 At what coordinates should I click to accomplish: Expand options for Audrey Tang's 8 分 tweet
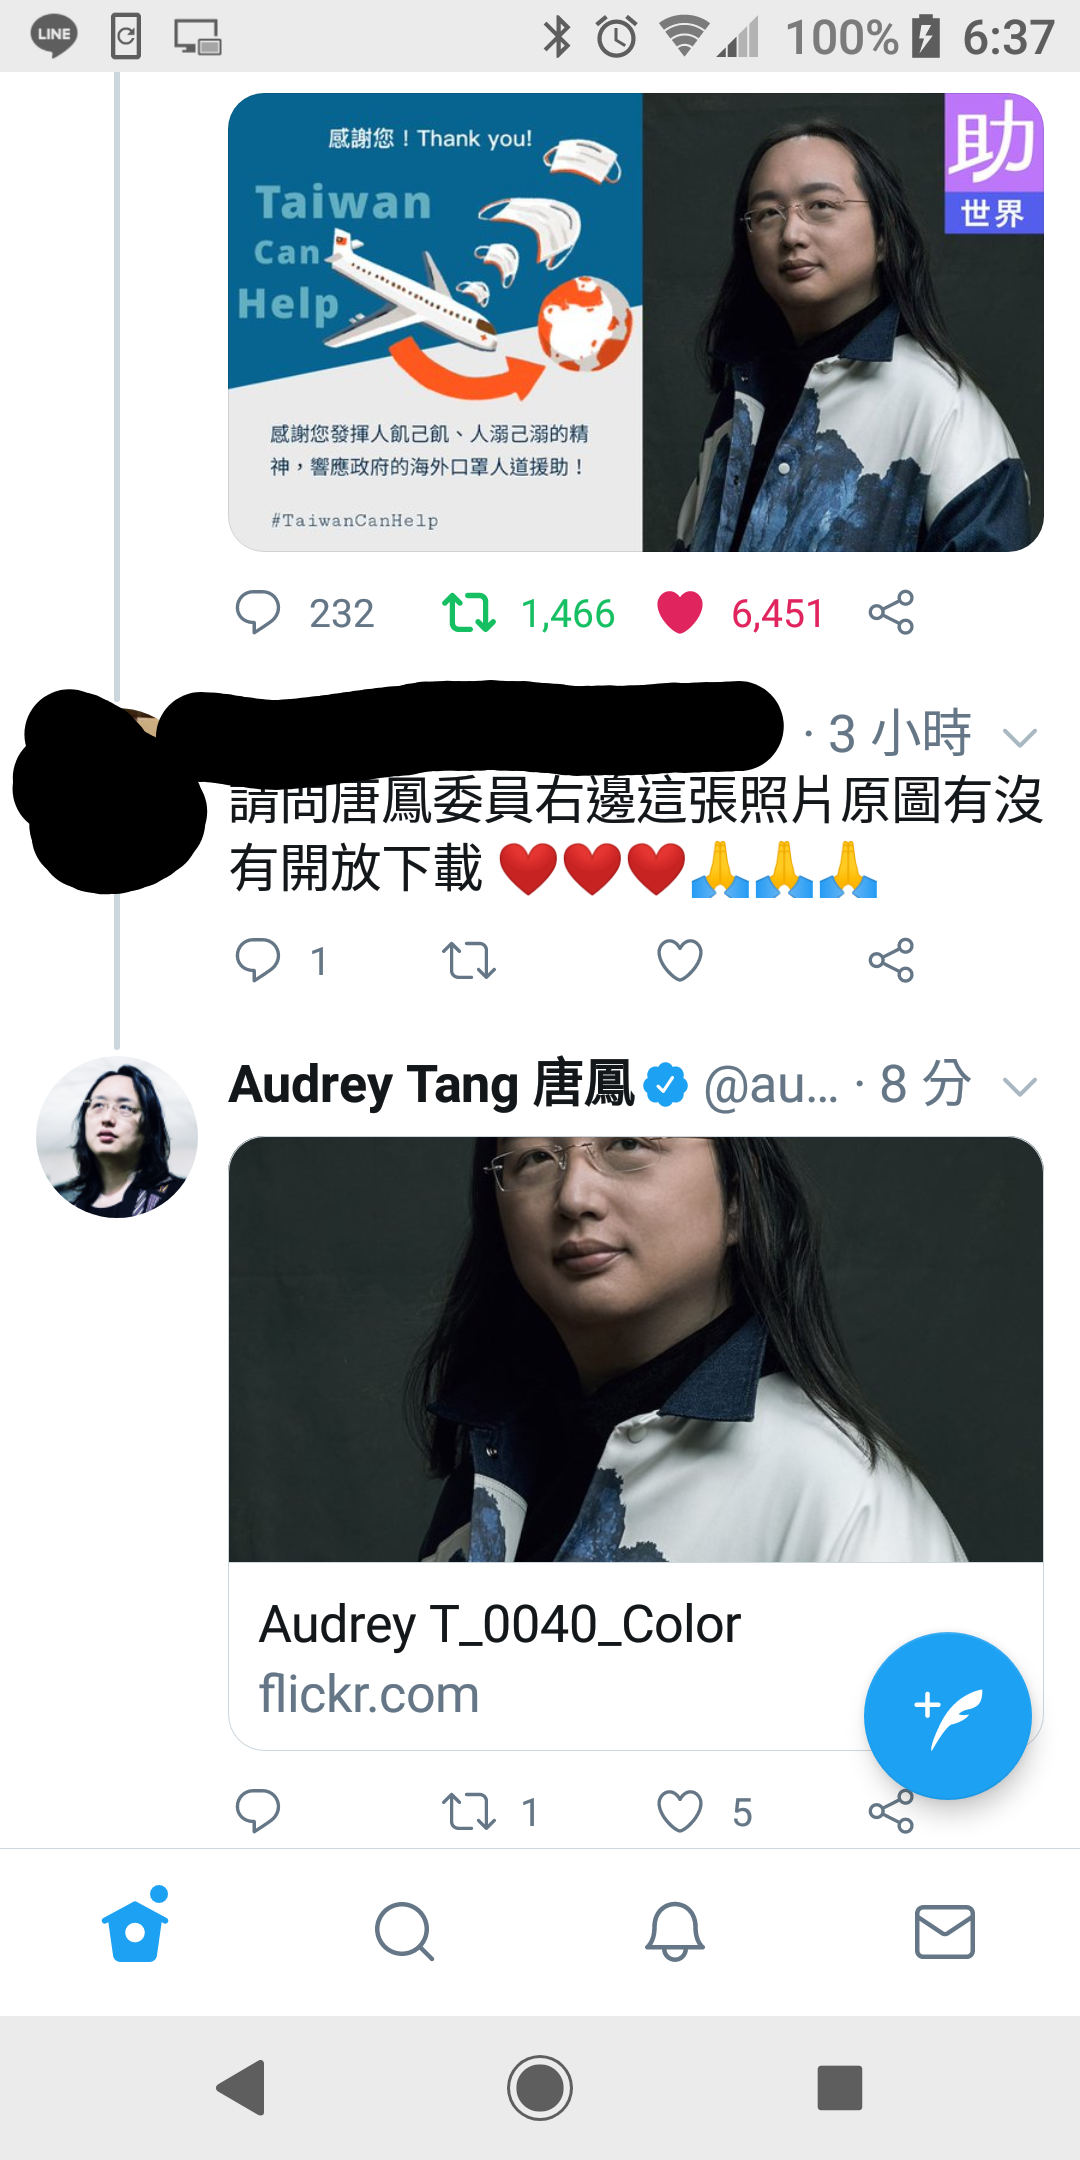point(1019,1087)
